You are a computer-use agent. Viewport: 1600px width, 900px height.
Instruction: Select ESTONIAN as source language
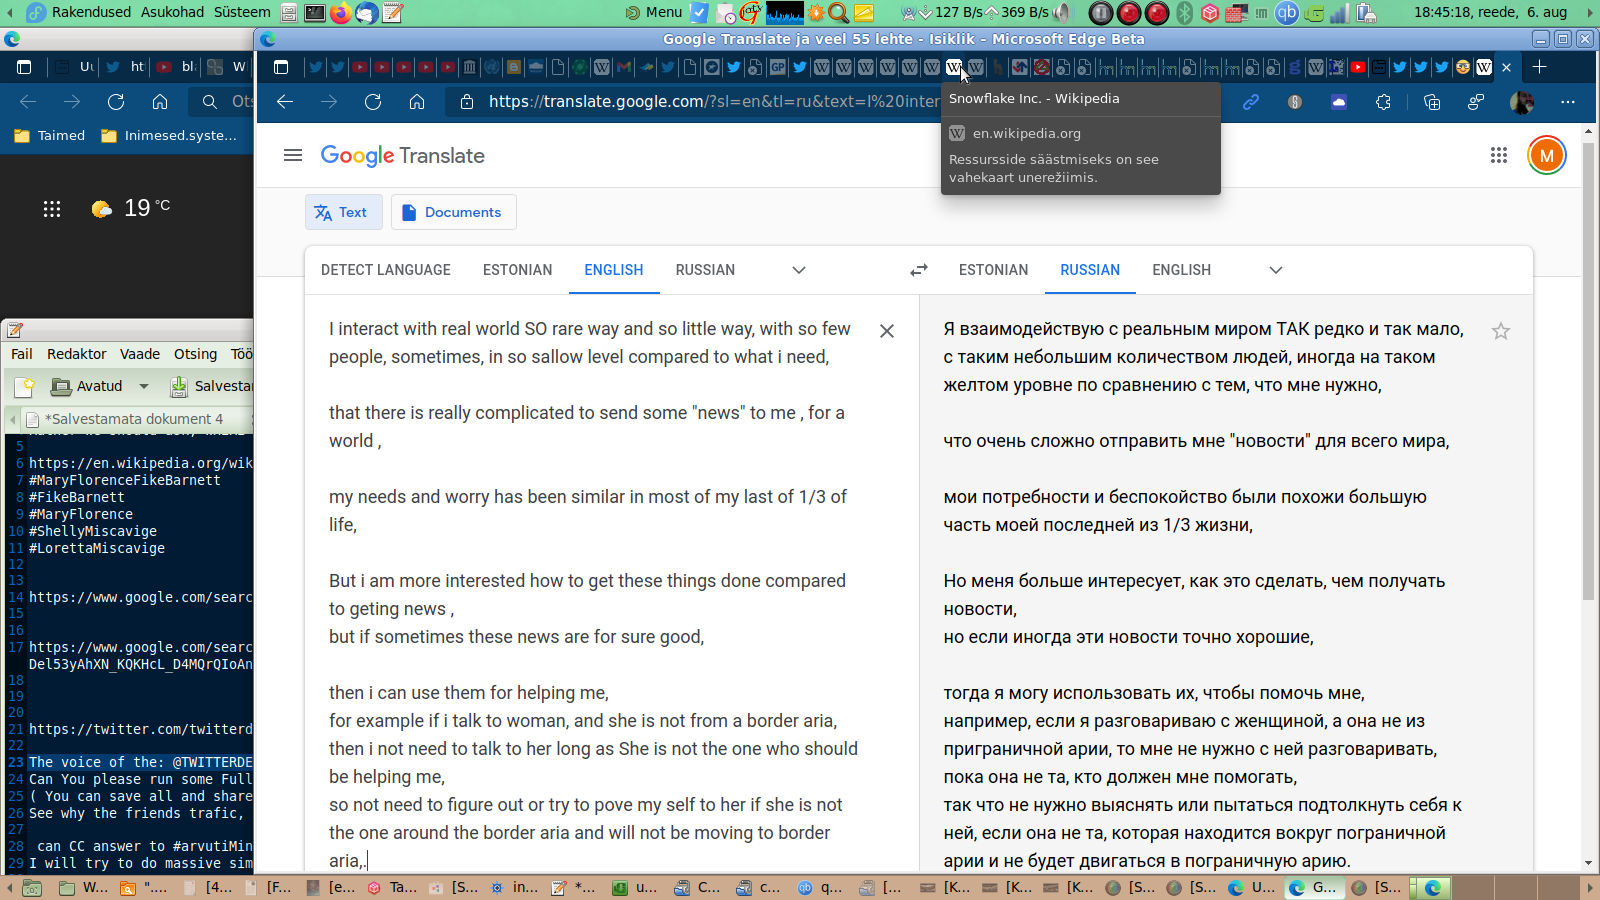pos(517,270)
